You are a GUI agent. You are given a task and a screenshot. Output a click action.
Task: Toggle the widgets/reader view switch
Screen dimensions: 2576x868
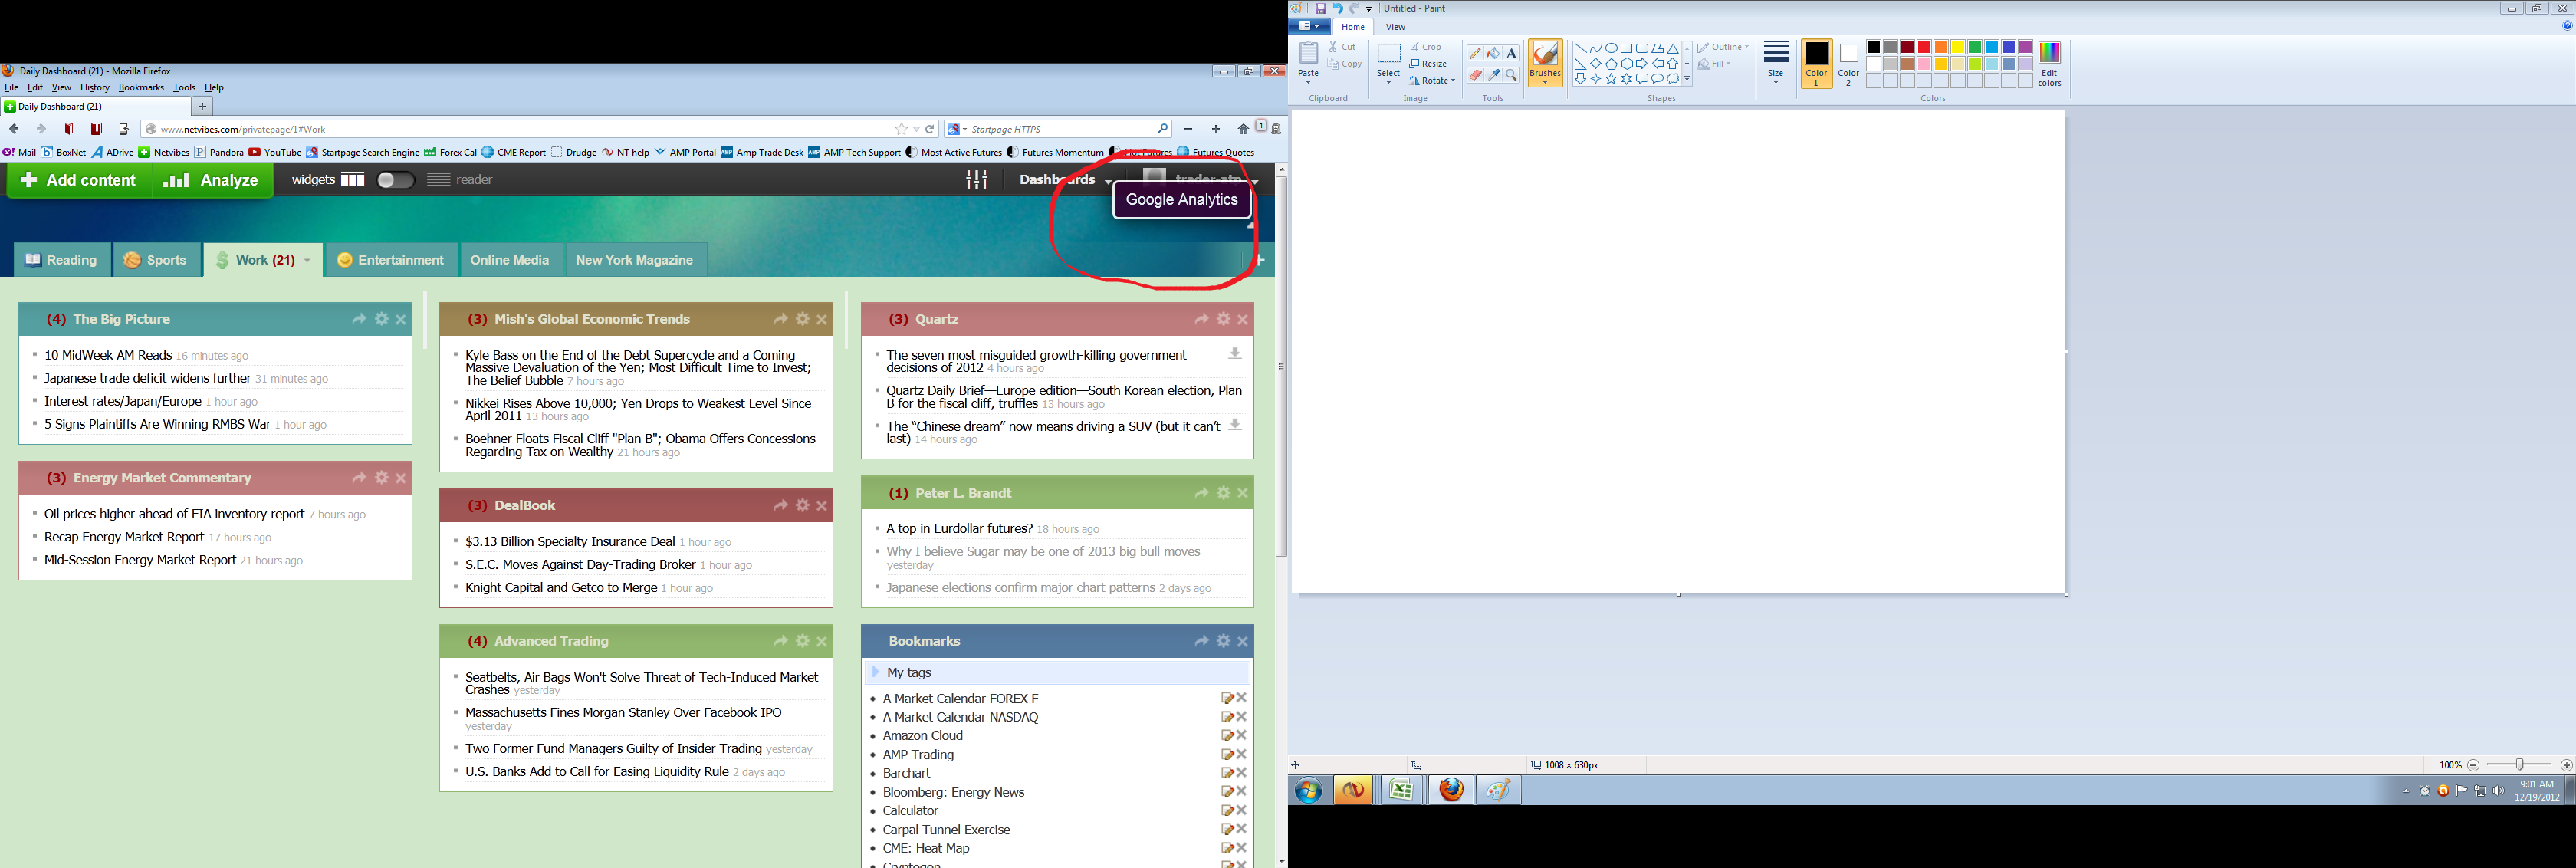point(395,180)
